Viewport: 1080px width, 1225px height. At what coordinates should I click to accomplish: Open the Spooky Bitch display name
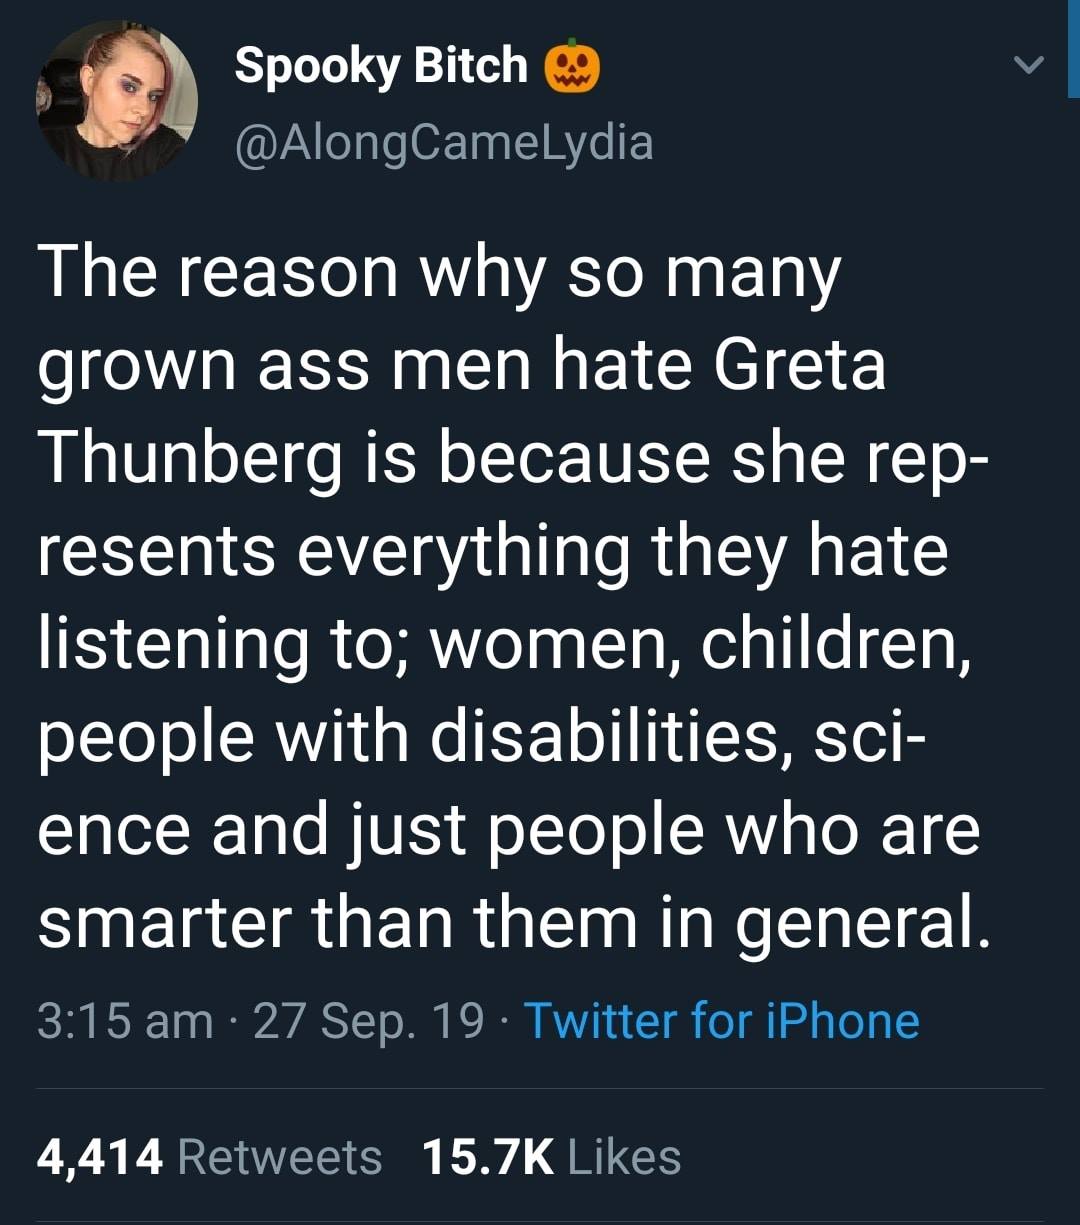(381, 66)
